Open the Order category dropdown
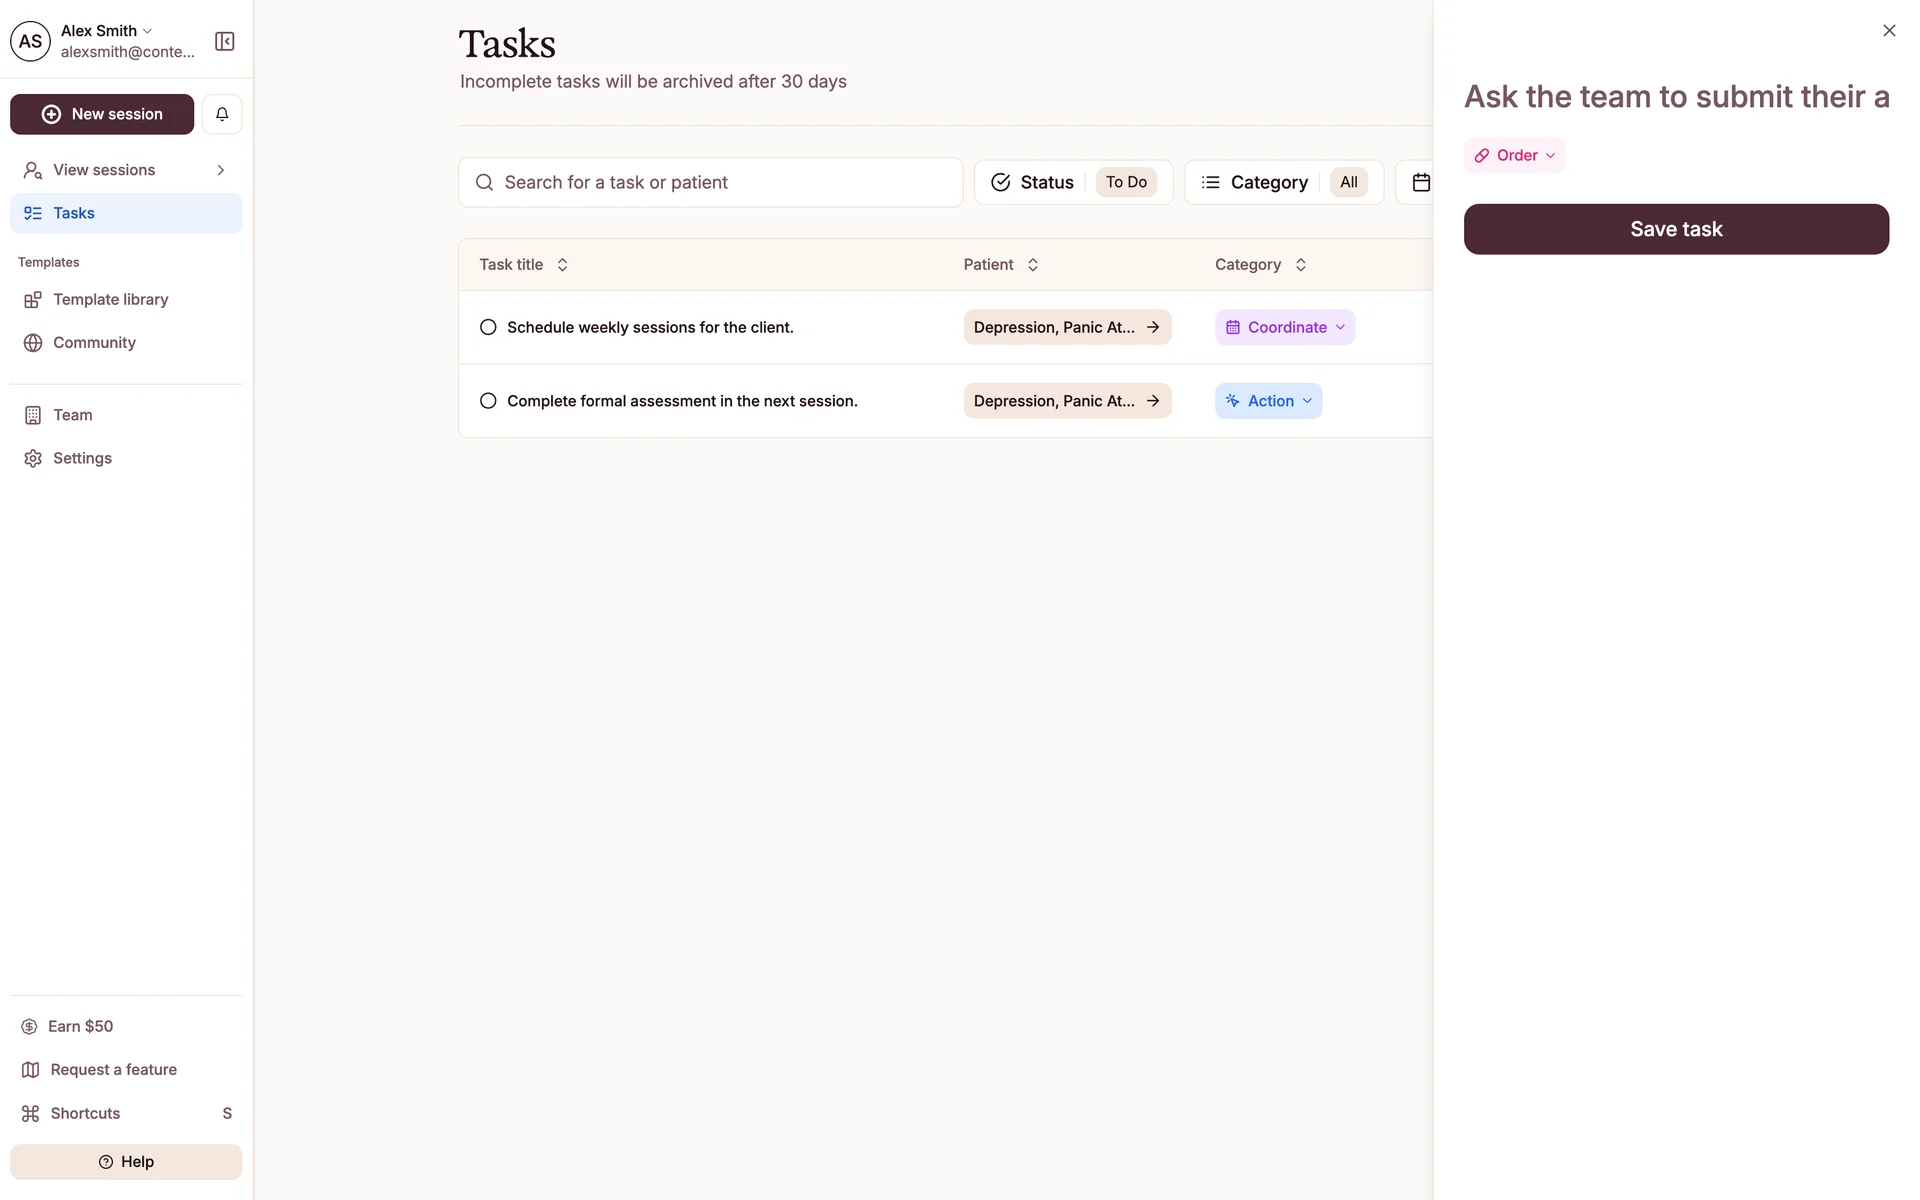1920x1200 pixels. point(1515,155)
